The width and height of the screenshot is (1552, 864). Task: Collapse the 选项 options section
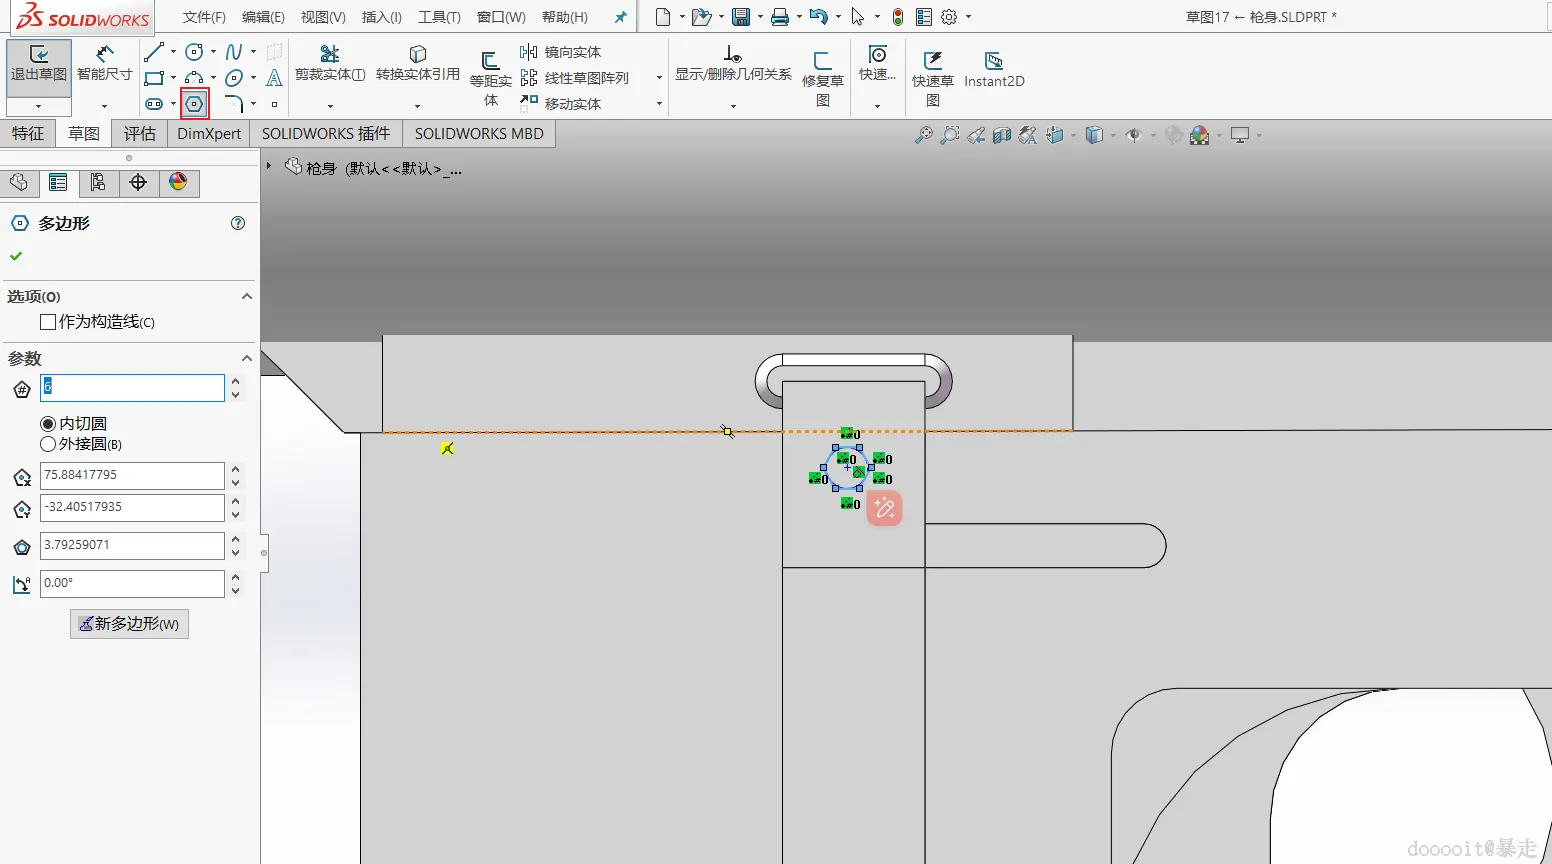(x=247, y=297)
